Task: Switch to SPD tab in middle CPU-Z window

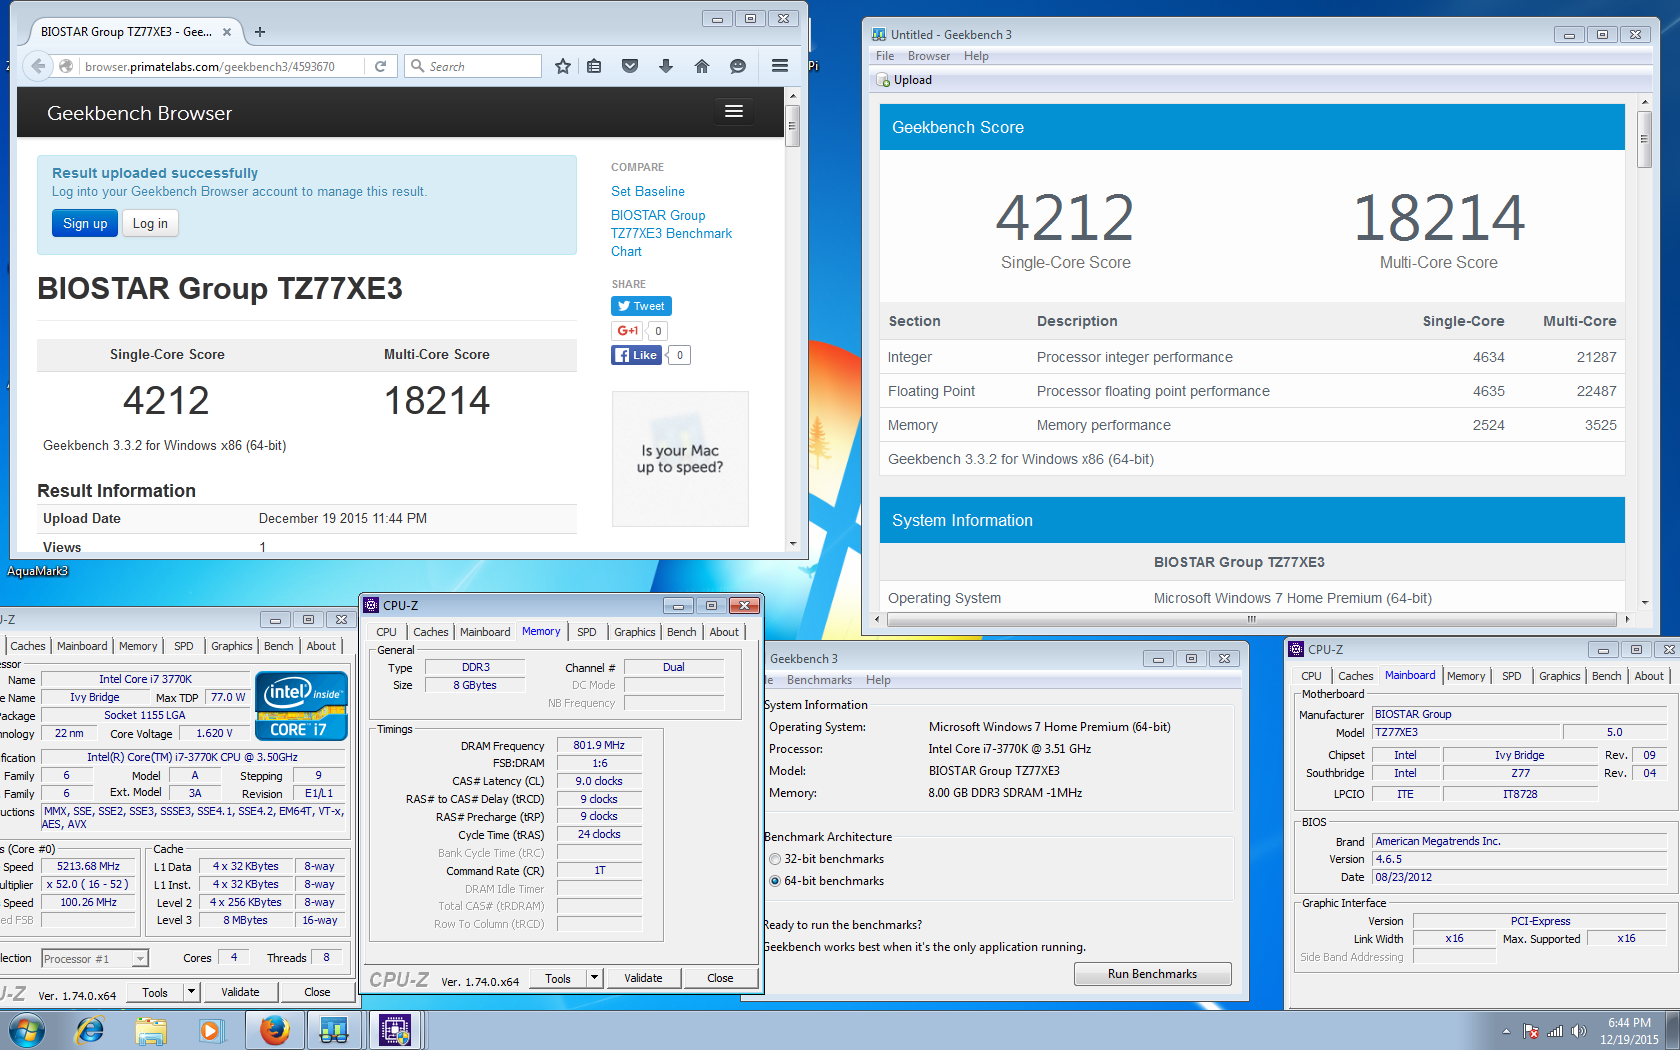Action: coord(587,632)
